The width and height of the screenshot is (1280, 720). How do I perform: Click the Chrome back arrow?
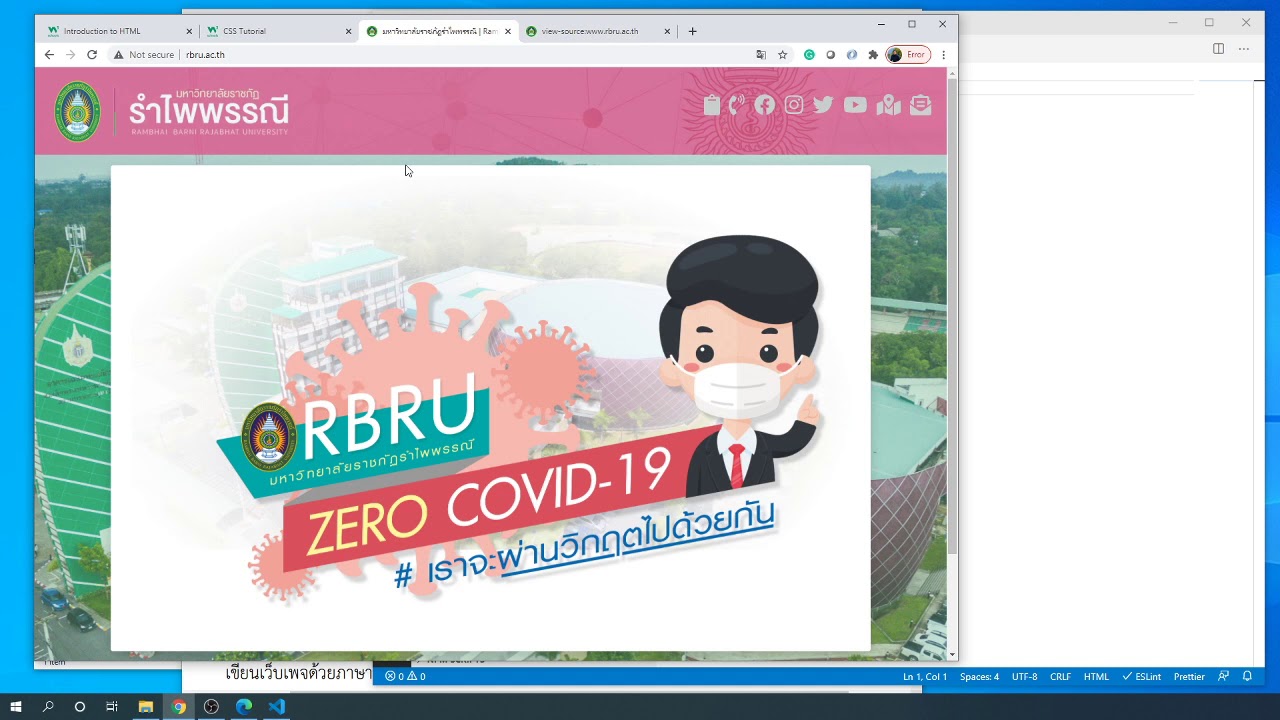click(49, 55)
